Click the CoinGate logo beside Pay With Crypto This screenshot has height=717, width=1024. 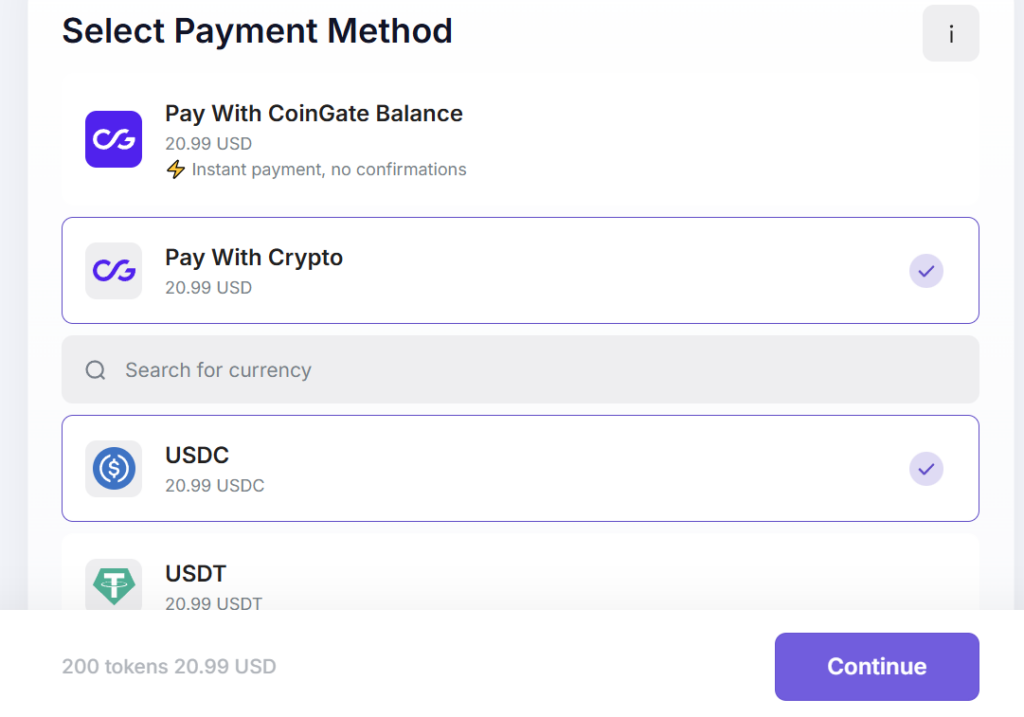pyautogui.click(x=113, y=271)
